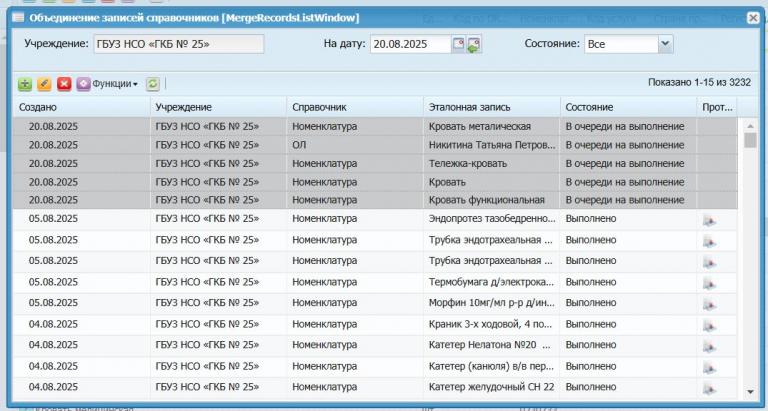Image resolution: width=768 pixels, height=411 pixels.
Task: Select the Краник 3-х ходовой record
Action: 375,324
